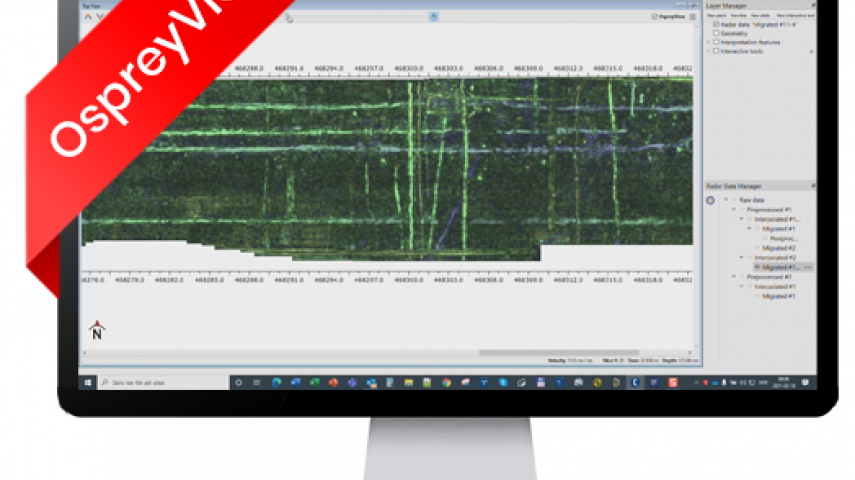Select the Preprocessed #1 tree item

pyautogui.click(x=769, y=209)
